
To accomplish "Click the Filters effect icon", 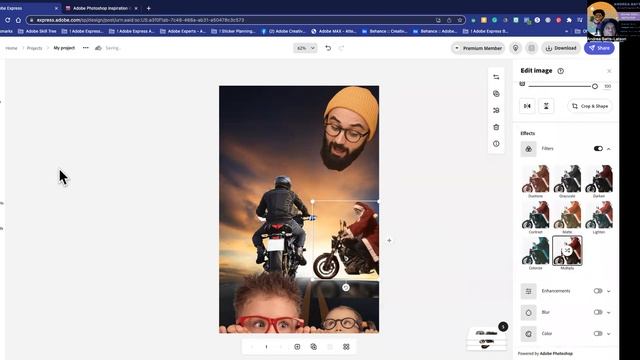I will (529, 149).
